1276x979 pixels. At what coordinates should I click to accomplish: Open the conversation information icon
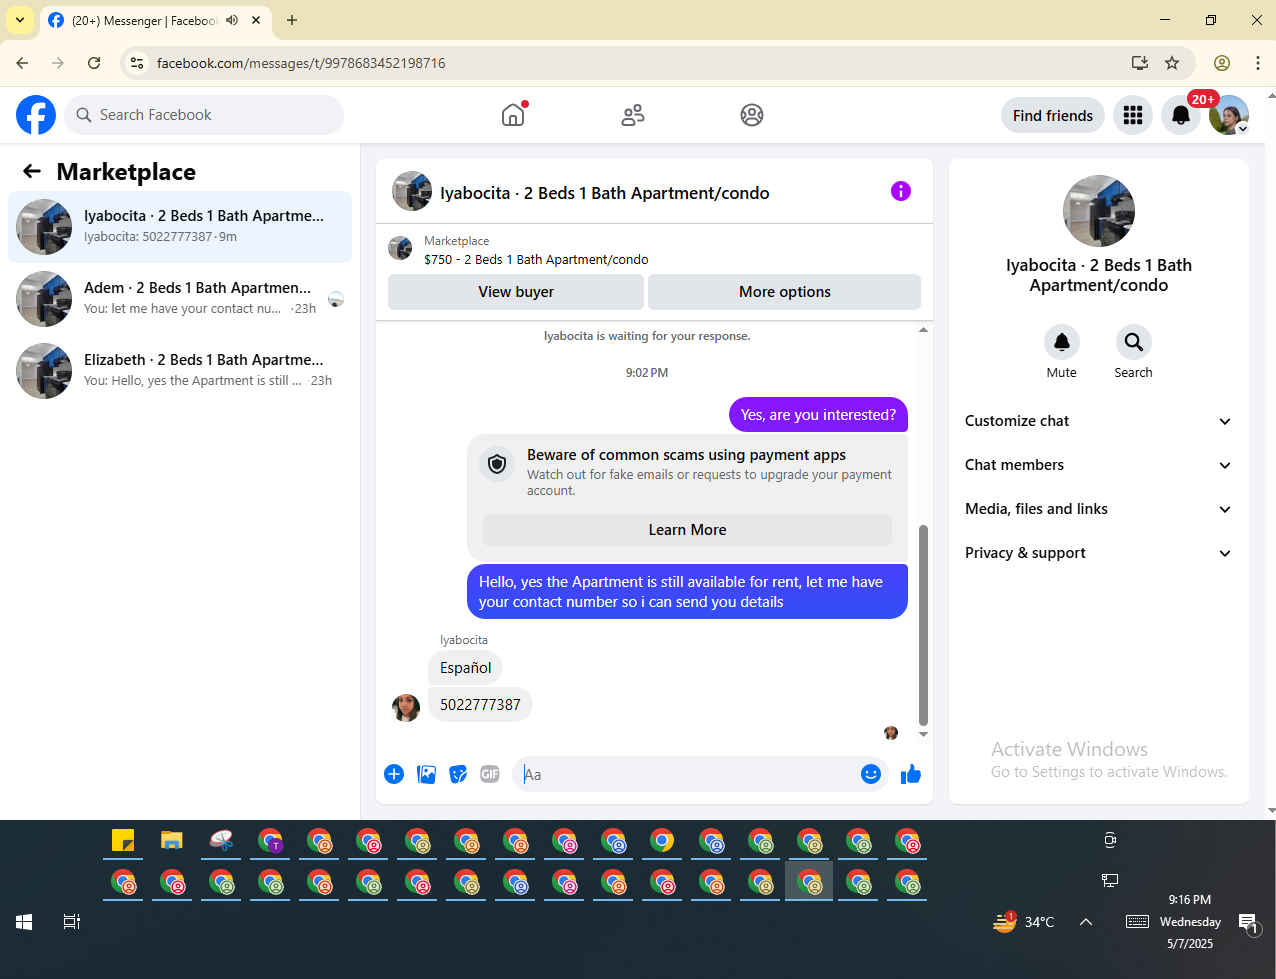[x=901, y=191]
